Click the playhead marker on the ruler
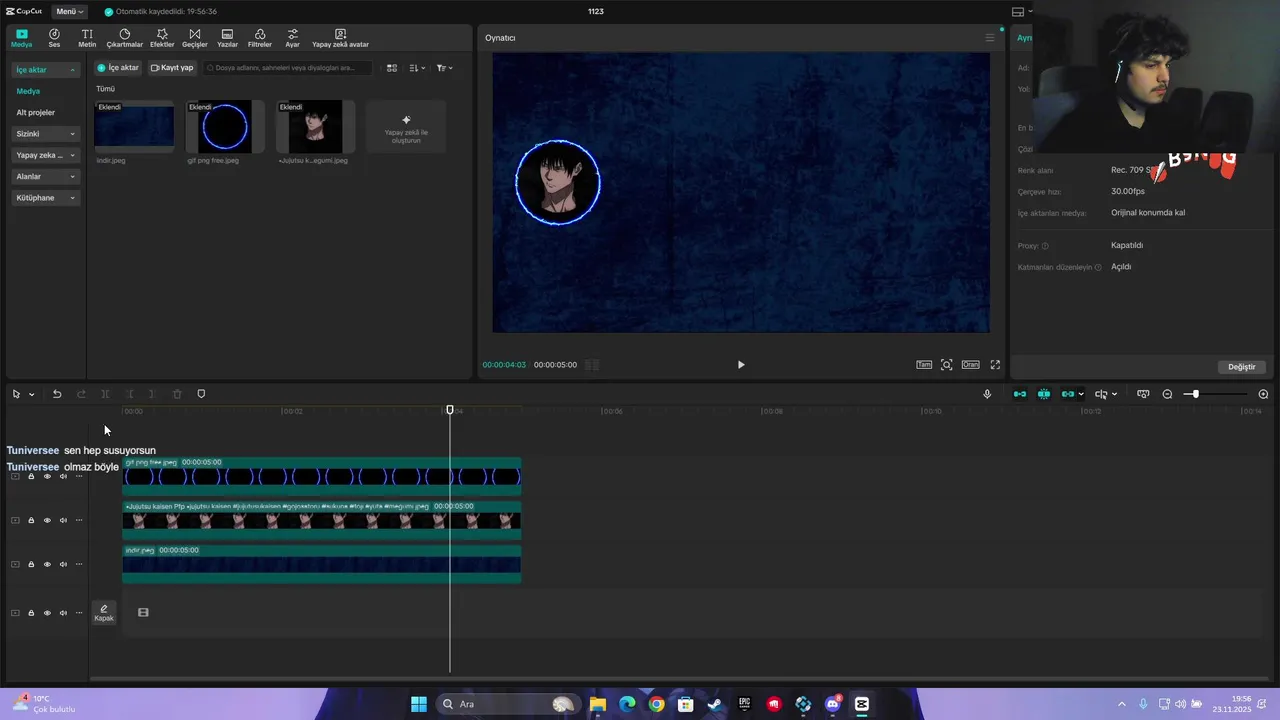Image resolution: width=1280 pixels, height=720 pixels. click(450, 410)
